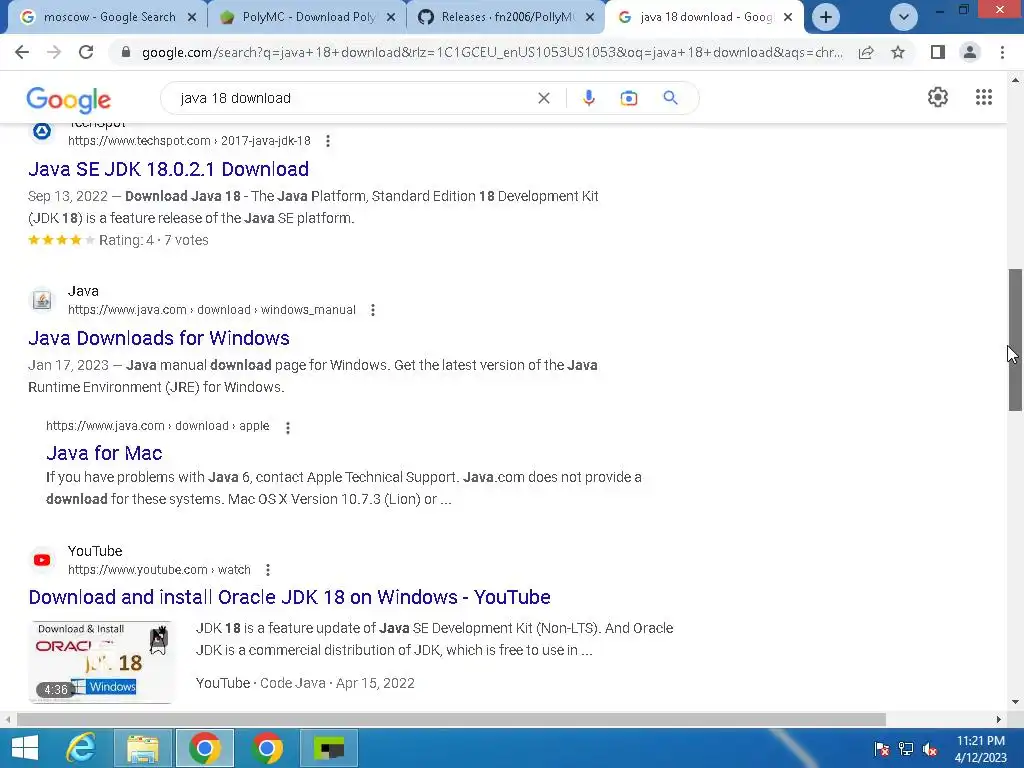Viewport: 1024px width, 768px height.
Task: Close the moscow - Google Search tab
Action: [192, 18]
